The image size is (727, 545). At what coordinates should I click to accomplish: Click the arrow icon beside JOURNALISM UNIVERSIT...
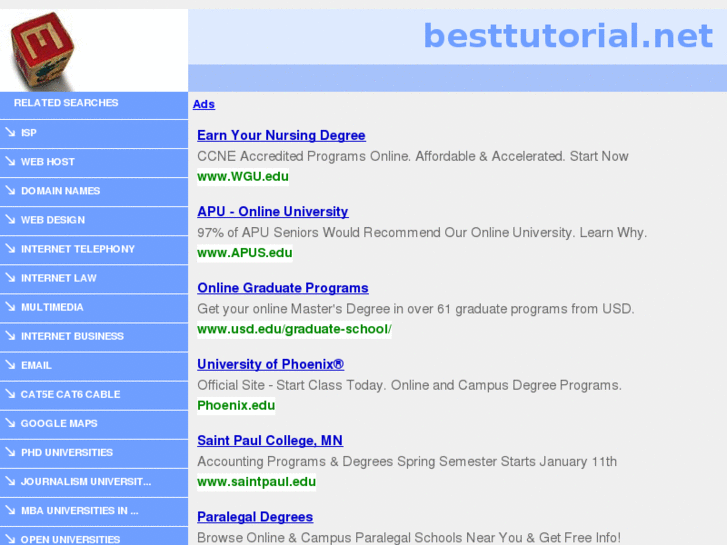(x=11, y=481)
